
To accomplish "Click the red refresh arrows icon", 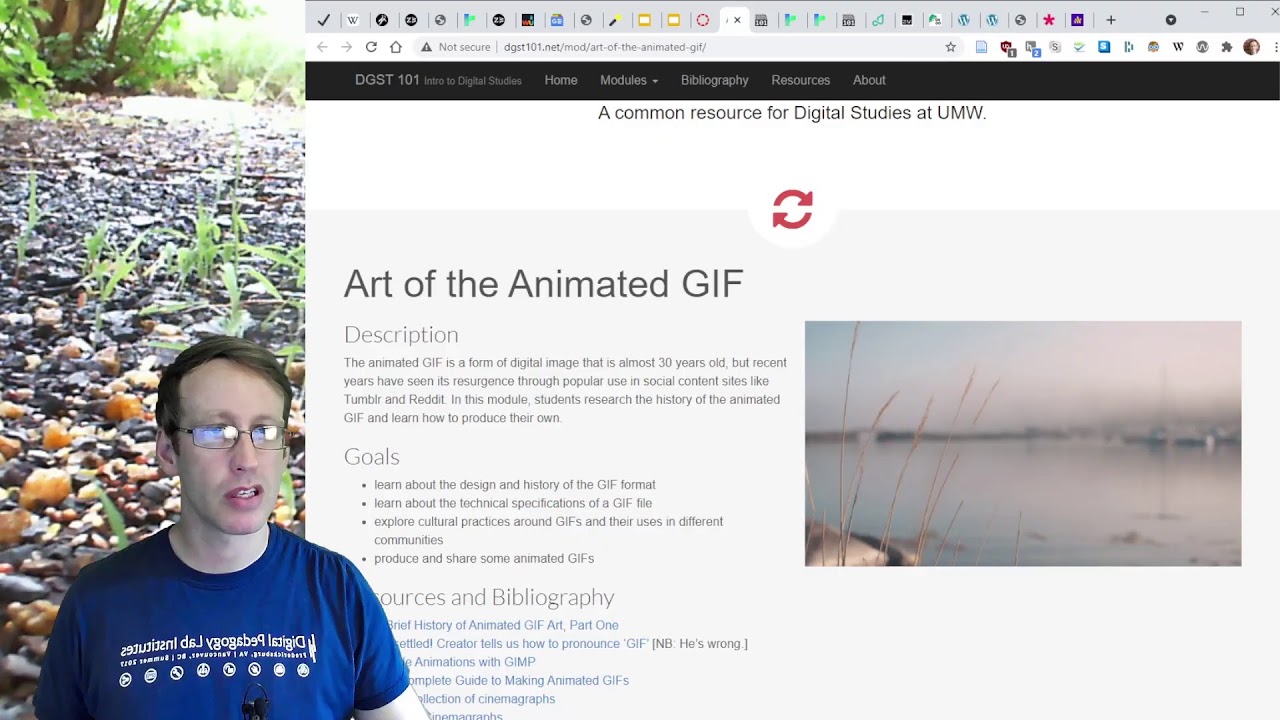I will (x=792, y=210).
